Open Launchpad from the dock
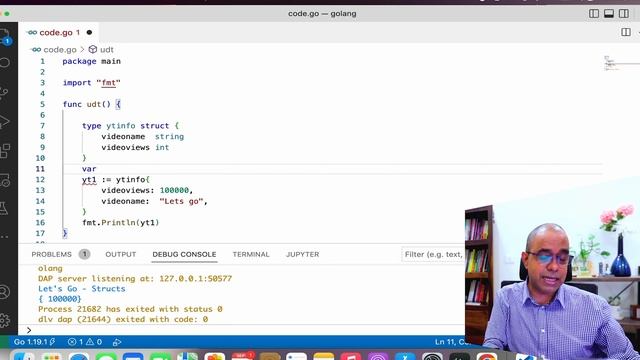The height and width of the screenshot is (360, 640). tap(51, 356)
